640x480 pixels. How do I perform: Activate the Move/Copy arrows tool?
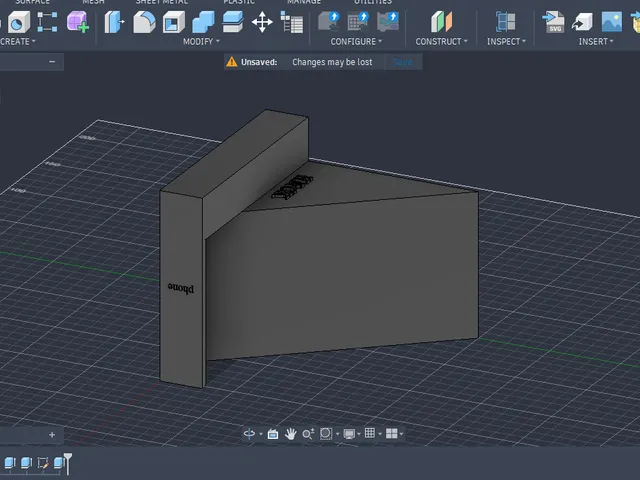262,22
